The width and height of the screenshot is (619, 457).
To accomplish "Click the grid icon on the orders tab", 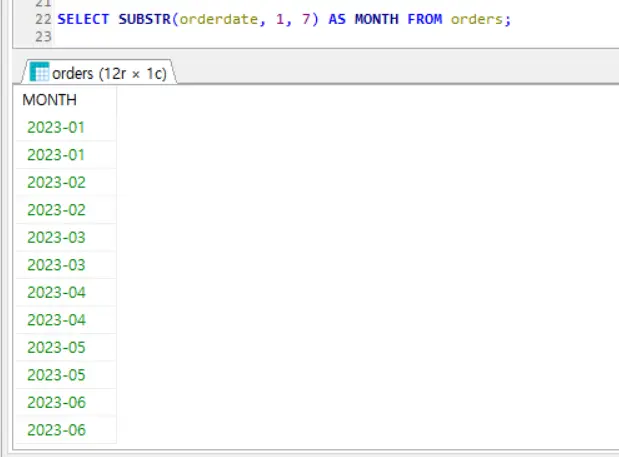I will click(x=39, y=72).
